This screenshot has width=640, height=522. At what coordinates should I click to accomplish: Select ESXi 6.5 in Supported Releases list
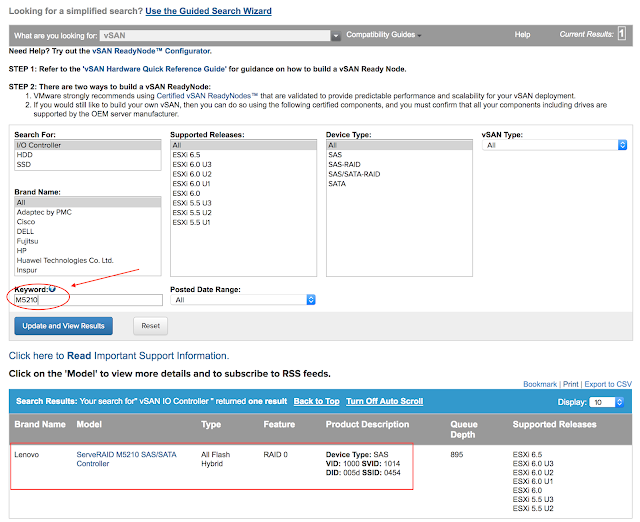pos(243,155)
